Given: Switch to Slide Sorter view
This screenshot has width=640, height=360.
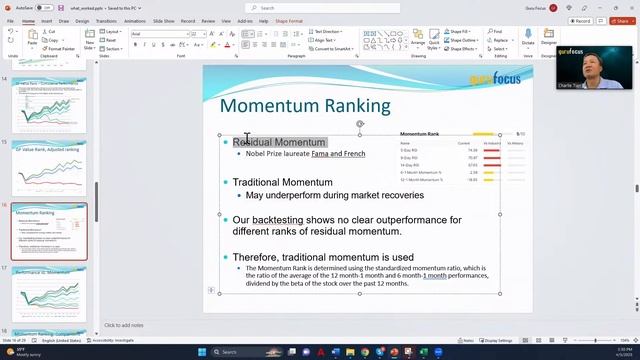Looking at the screenshot, I should (x=538, y=340).
